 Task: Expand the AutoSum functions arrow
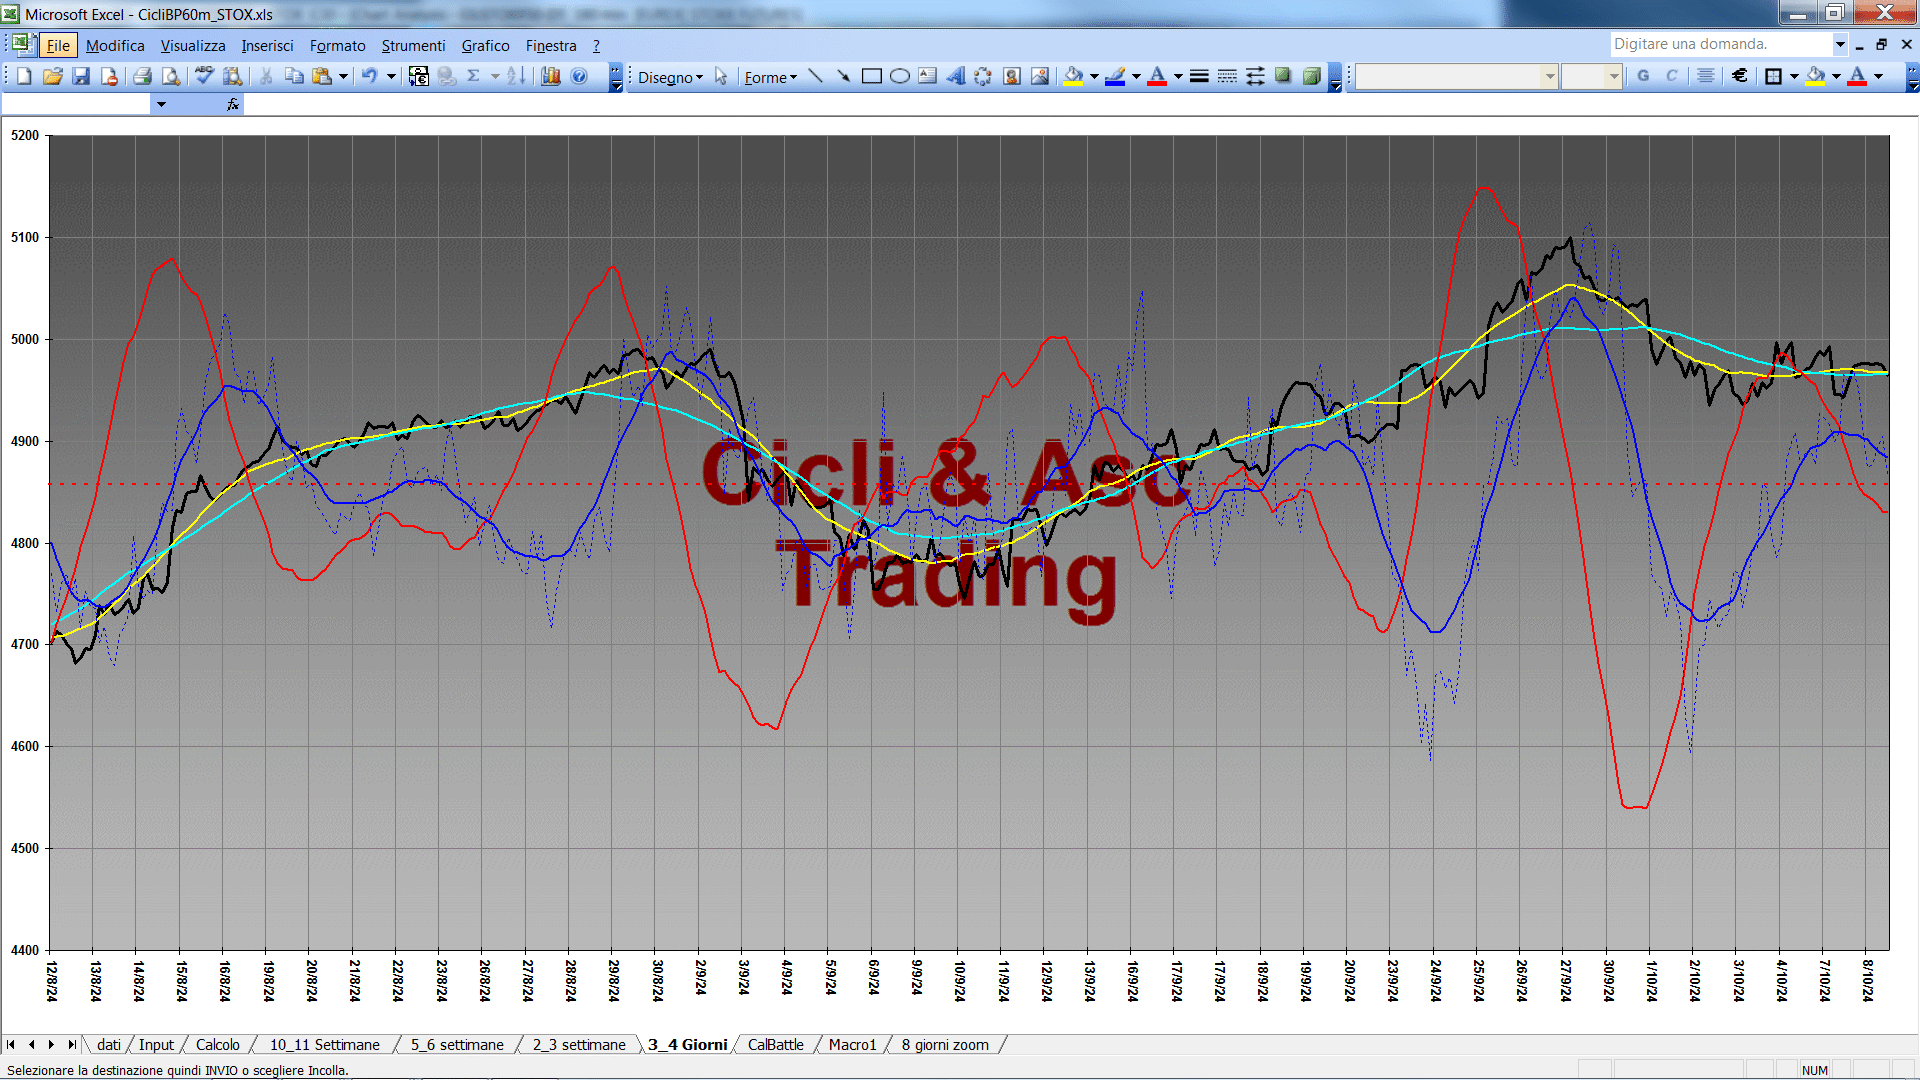(495, 76)
